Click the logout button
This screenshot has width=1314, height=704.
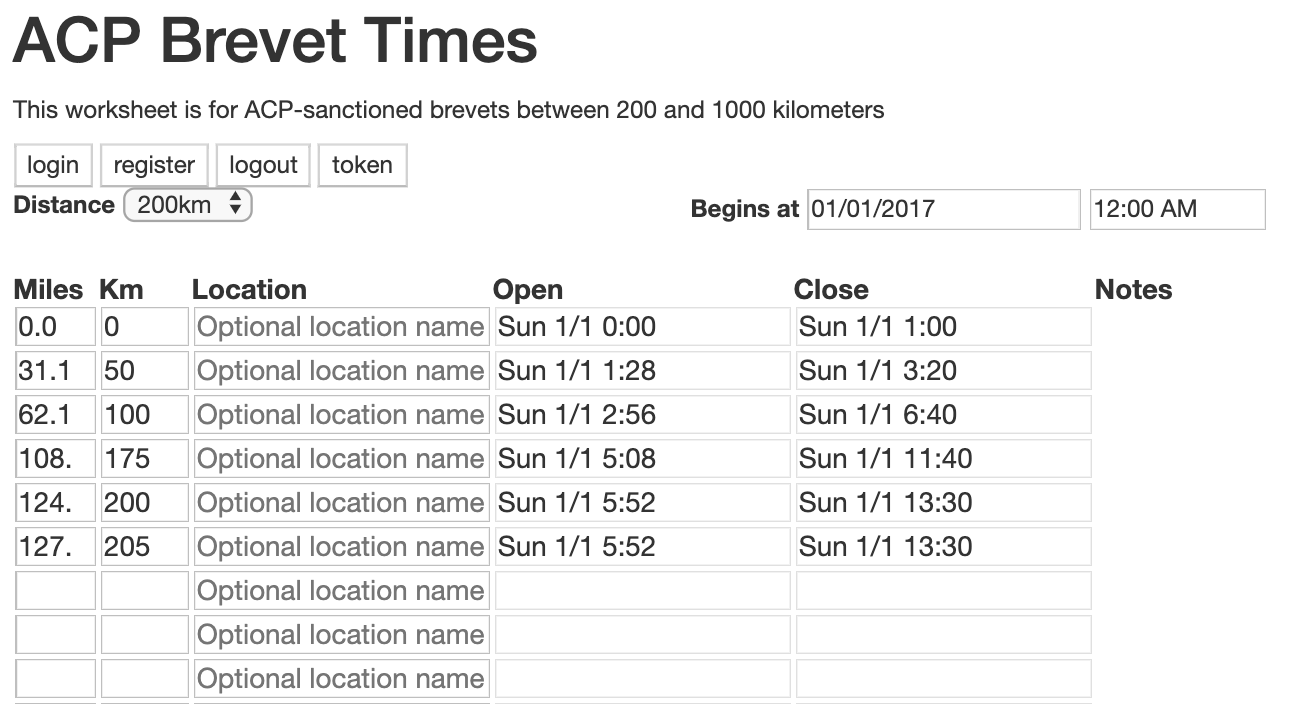pyautogui.click(x=264, y=165)
